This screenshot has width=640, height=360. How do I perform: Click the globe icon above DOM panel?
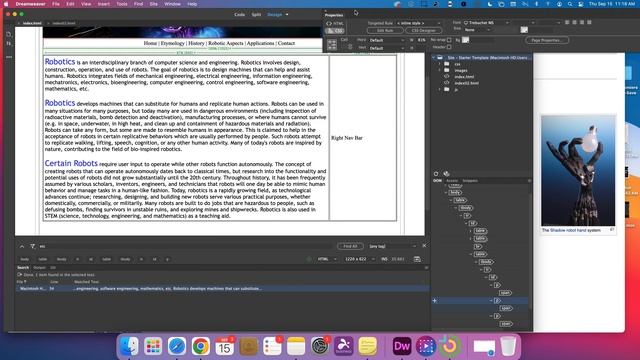pos(446,173)
